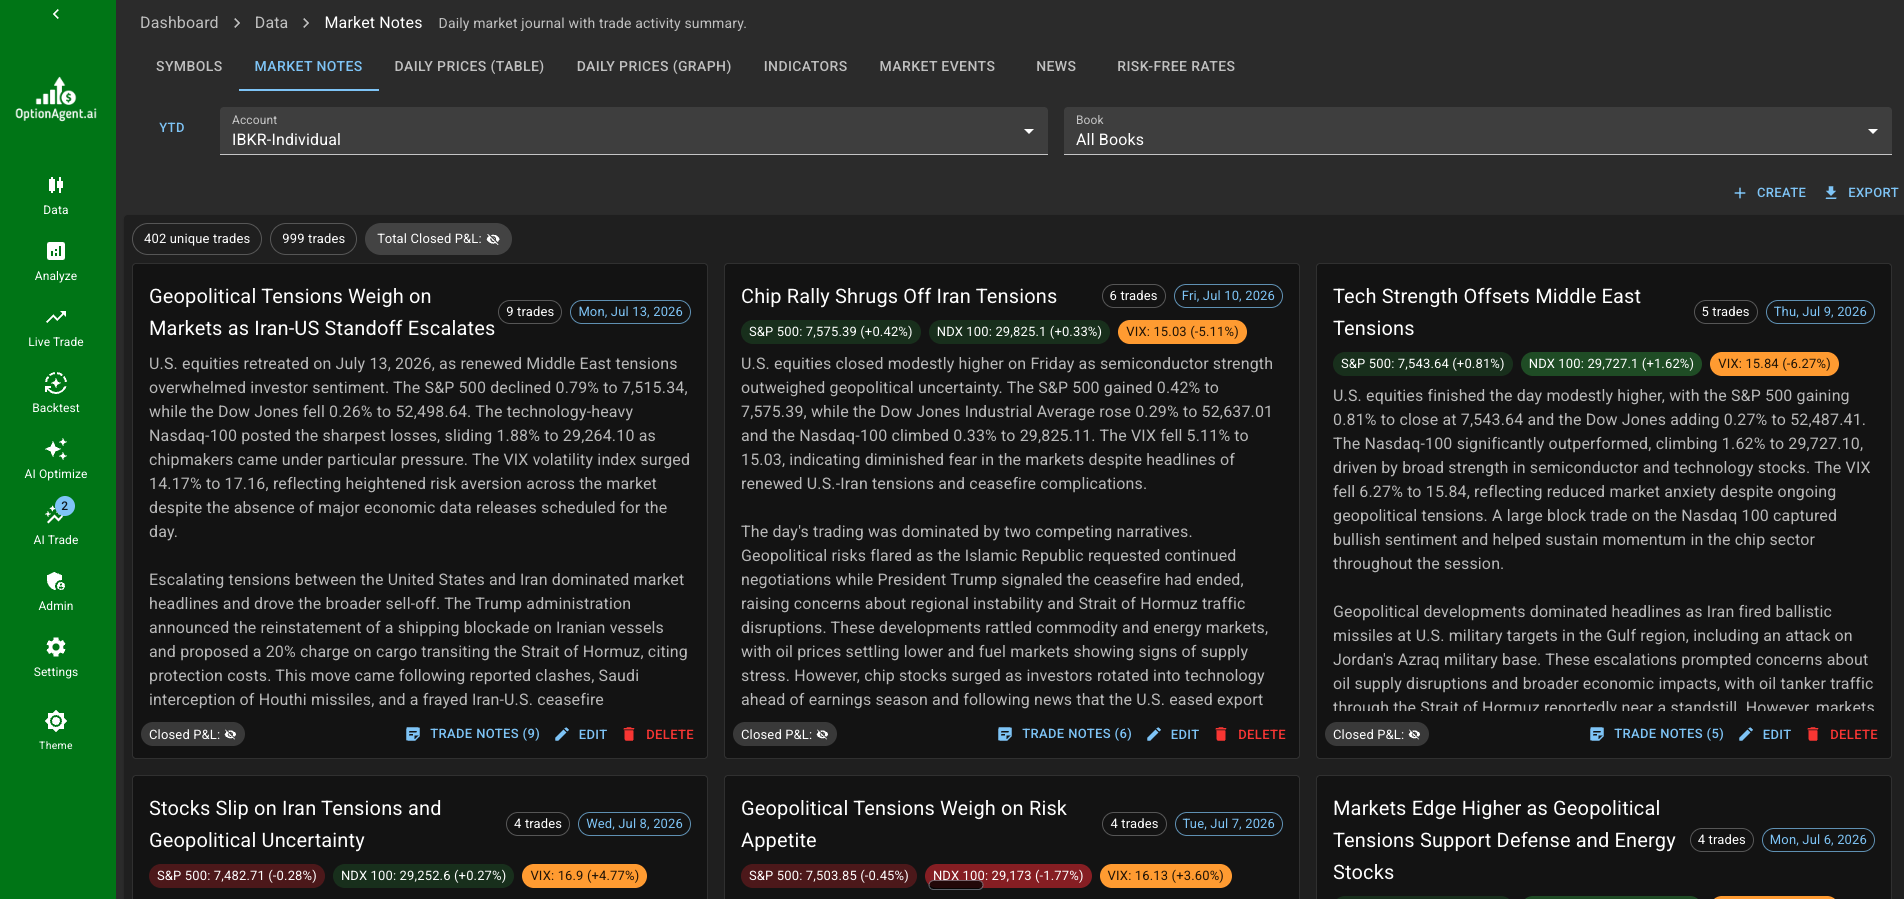
Task: Click the edit pencil icon on Jul 13 card
Action: click(x=562, y=734)
